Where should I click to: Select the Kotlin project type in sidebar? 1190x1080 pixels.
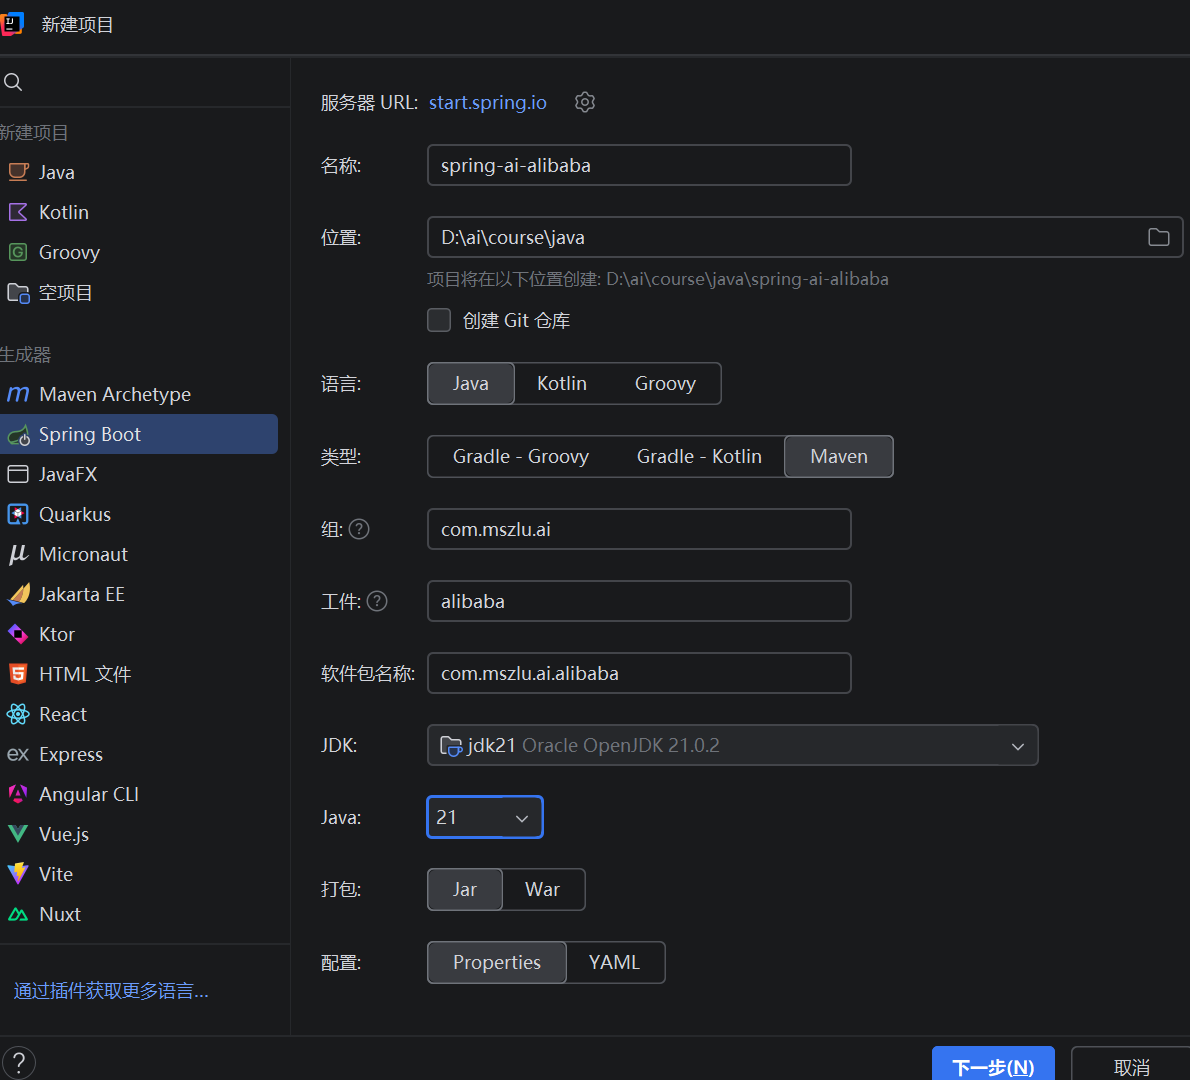tap(63, 212)
